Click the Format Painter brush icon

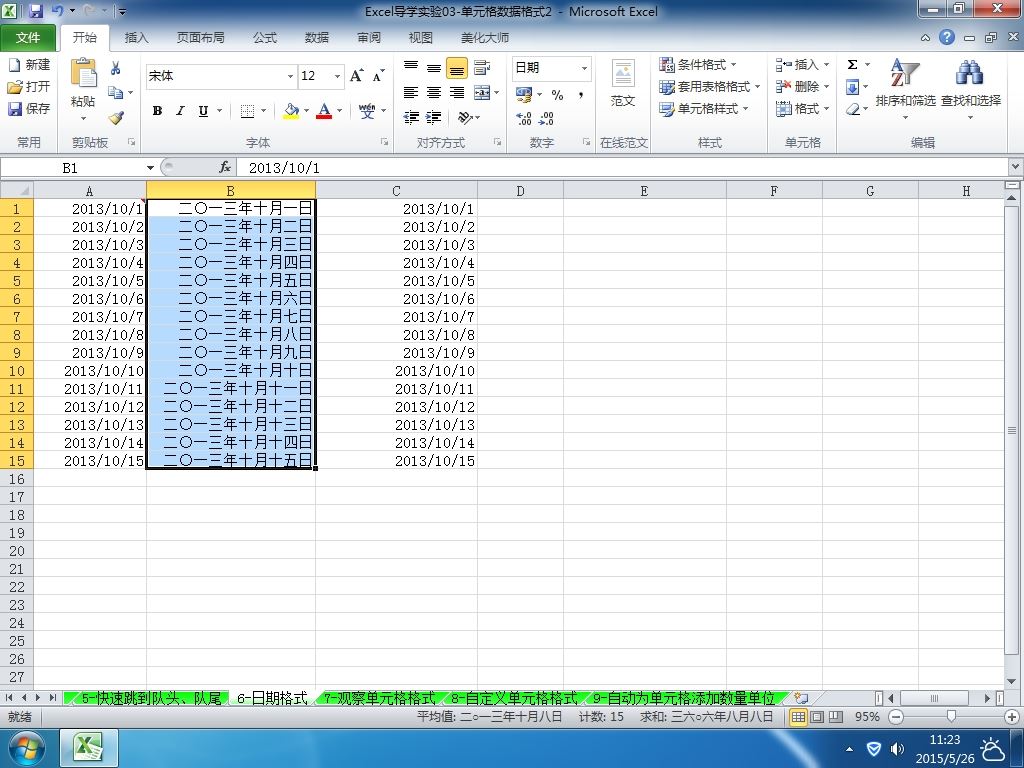pyautogui.click(x=116, y=118)
